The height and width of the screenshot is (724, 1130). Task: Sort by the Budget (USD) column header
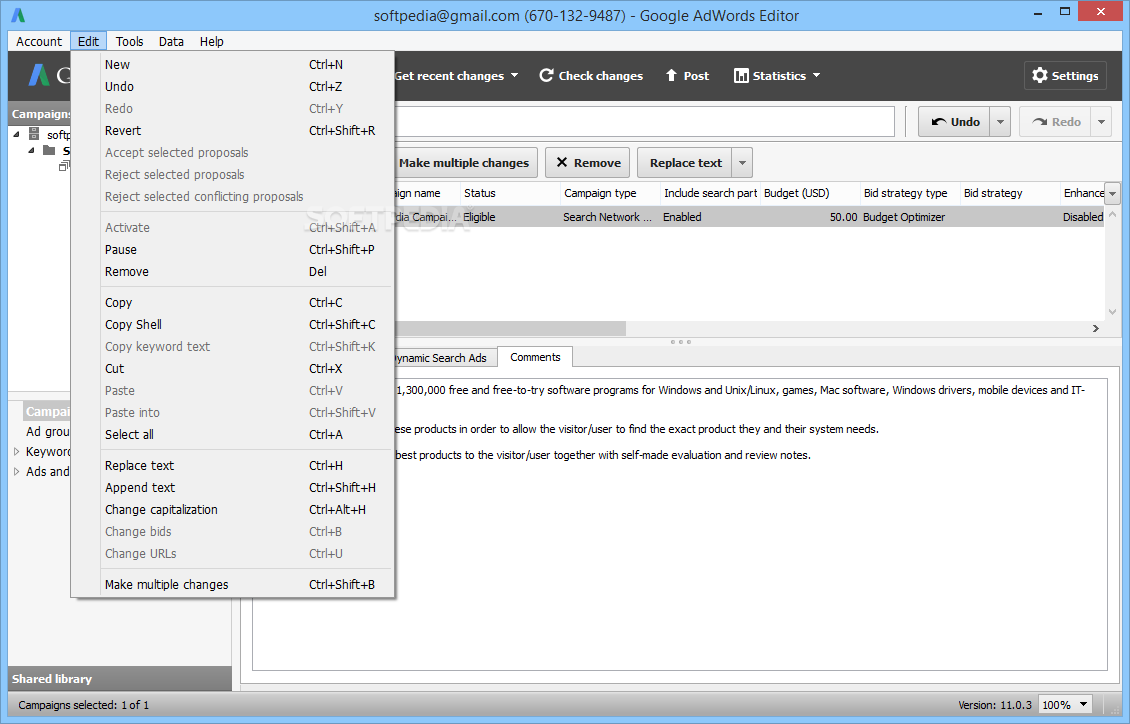(x=811, y=193)
